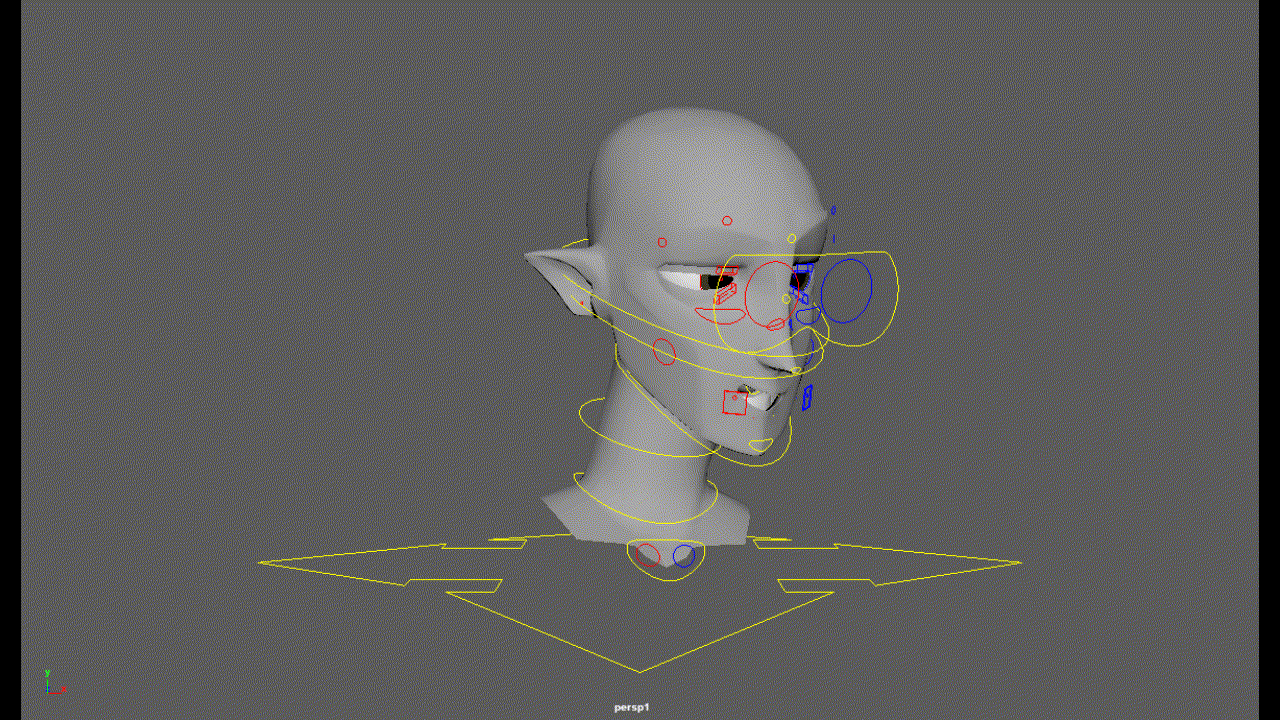Click the persp1 camera label
Viewport: 1280px width, 720px height.
point(632,707)
